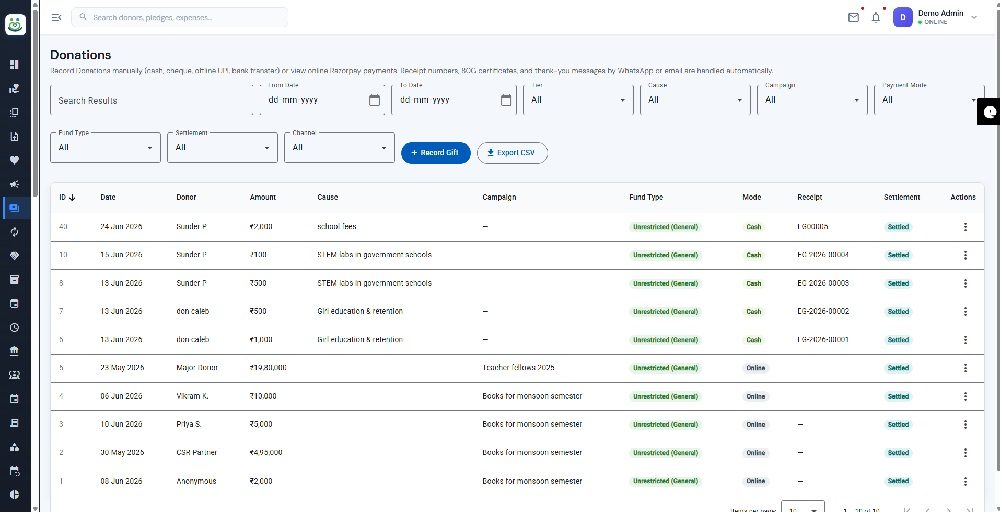Viewport: 1002px width, 514px height.
Task: Click the floating dark widget at right edge
Action: coord(990,113)
